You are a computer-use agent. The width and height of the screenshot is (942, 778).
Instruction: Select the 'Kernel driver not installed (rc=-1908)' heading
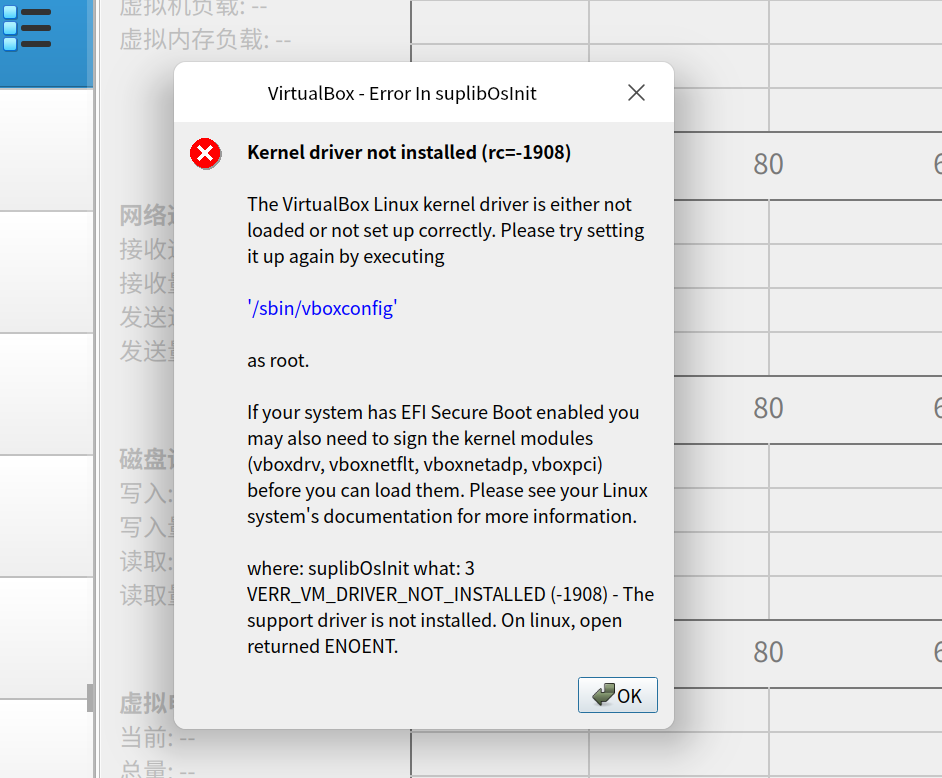pyautogui.click(x=409, y=152)
